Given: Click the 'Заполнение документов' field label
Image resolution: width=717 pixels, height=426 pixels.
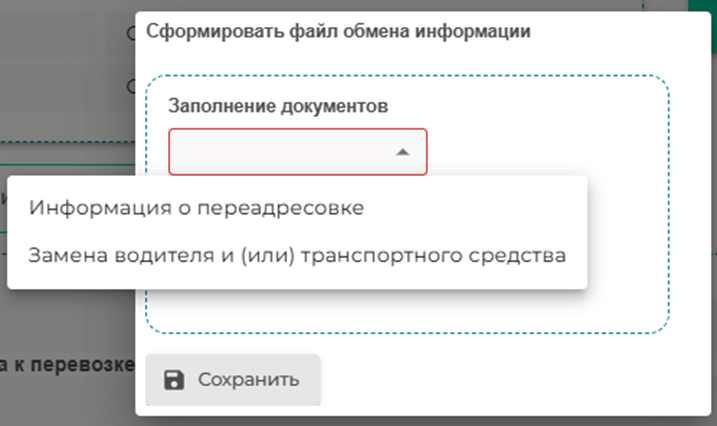Looking at the screenshot, I should 277,105.
